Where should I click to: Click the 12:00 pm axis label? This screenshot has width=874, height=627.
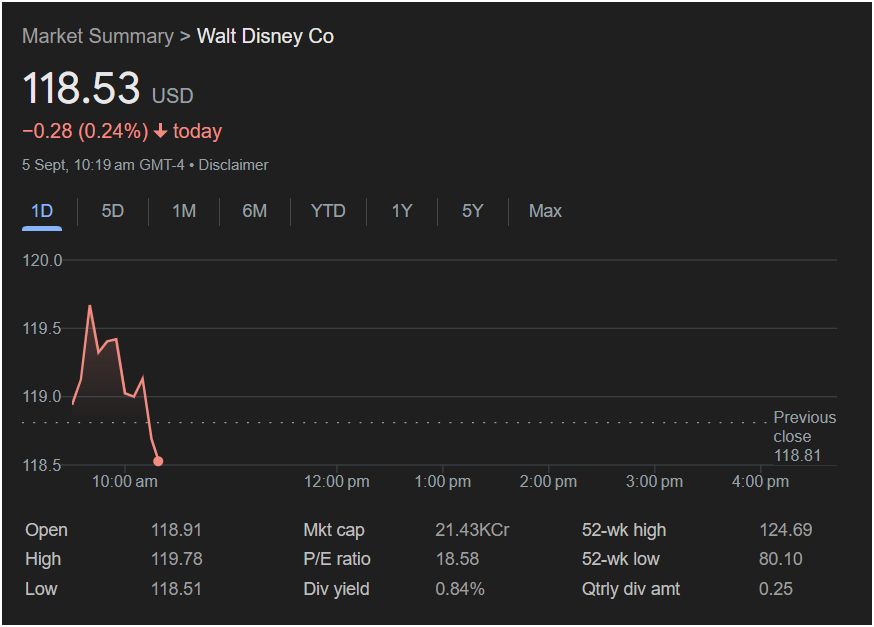(337, 482)
